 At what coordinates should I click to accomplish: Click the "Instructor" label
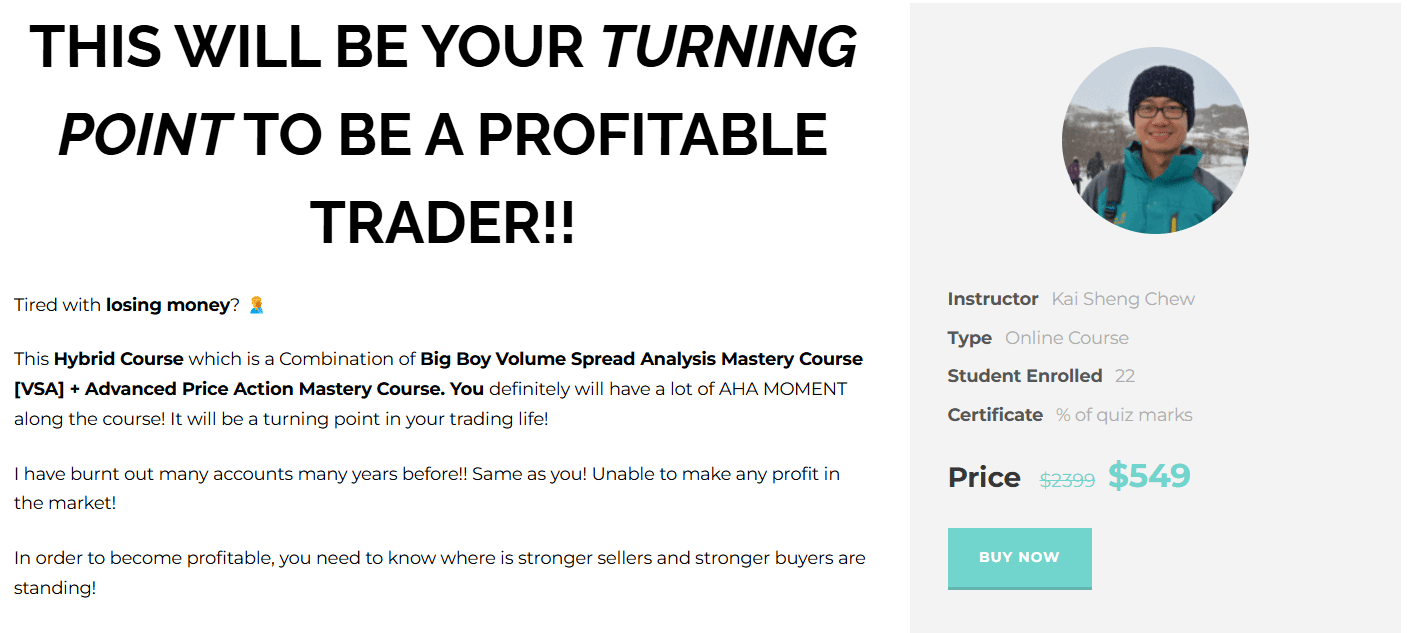993,299
